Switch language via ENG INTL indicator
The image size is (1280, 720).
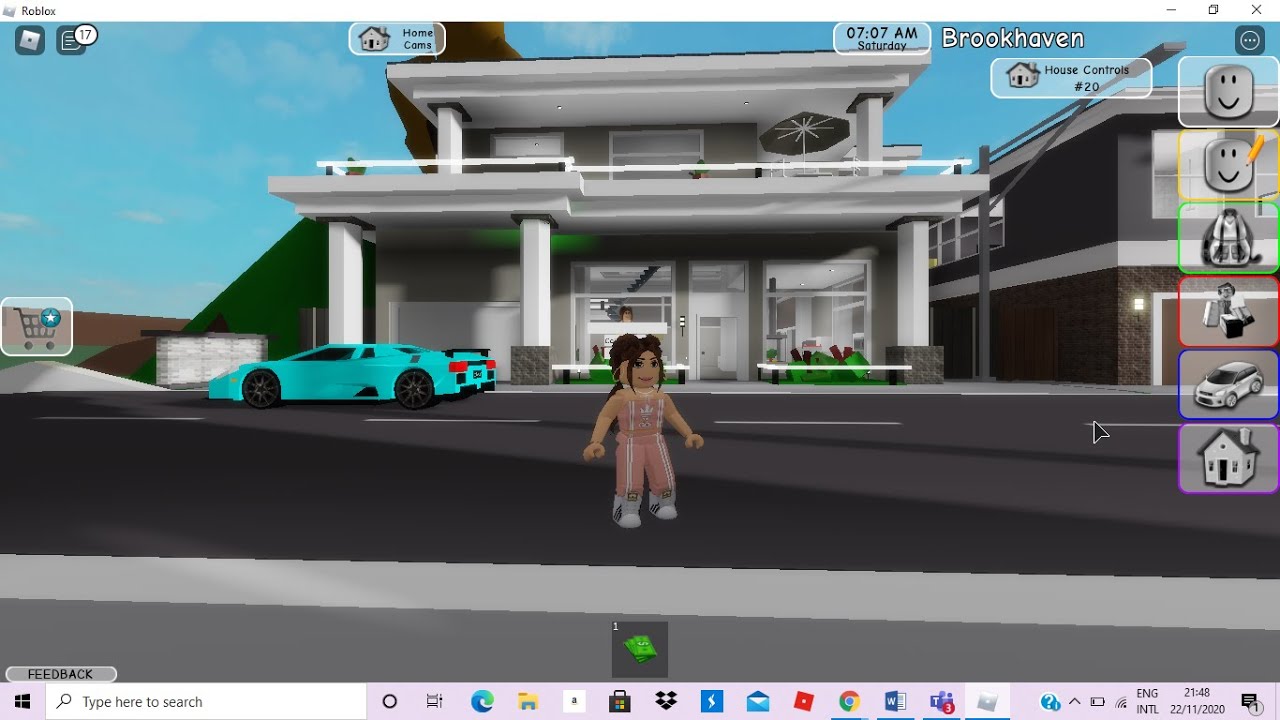pyautogui.click(x=1147, y=702)
